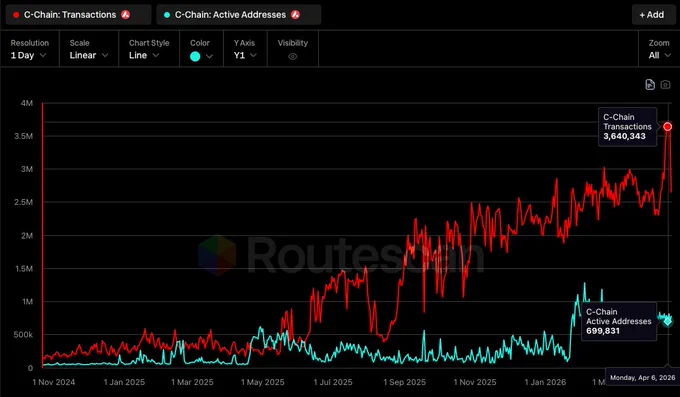This screenshot has width=680, height=397.
Task: Click the 4M y-axis label
Action: [27, 103]
